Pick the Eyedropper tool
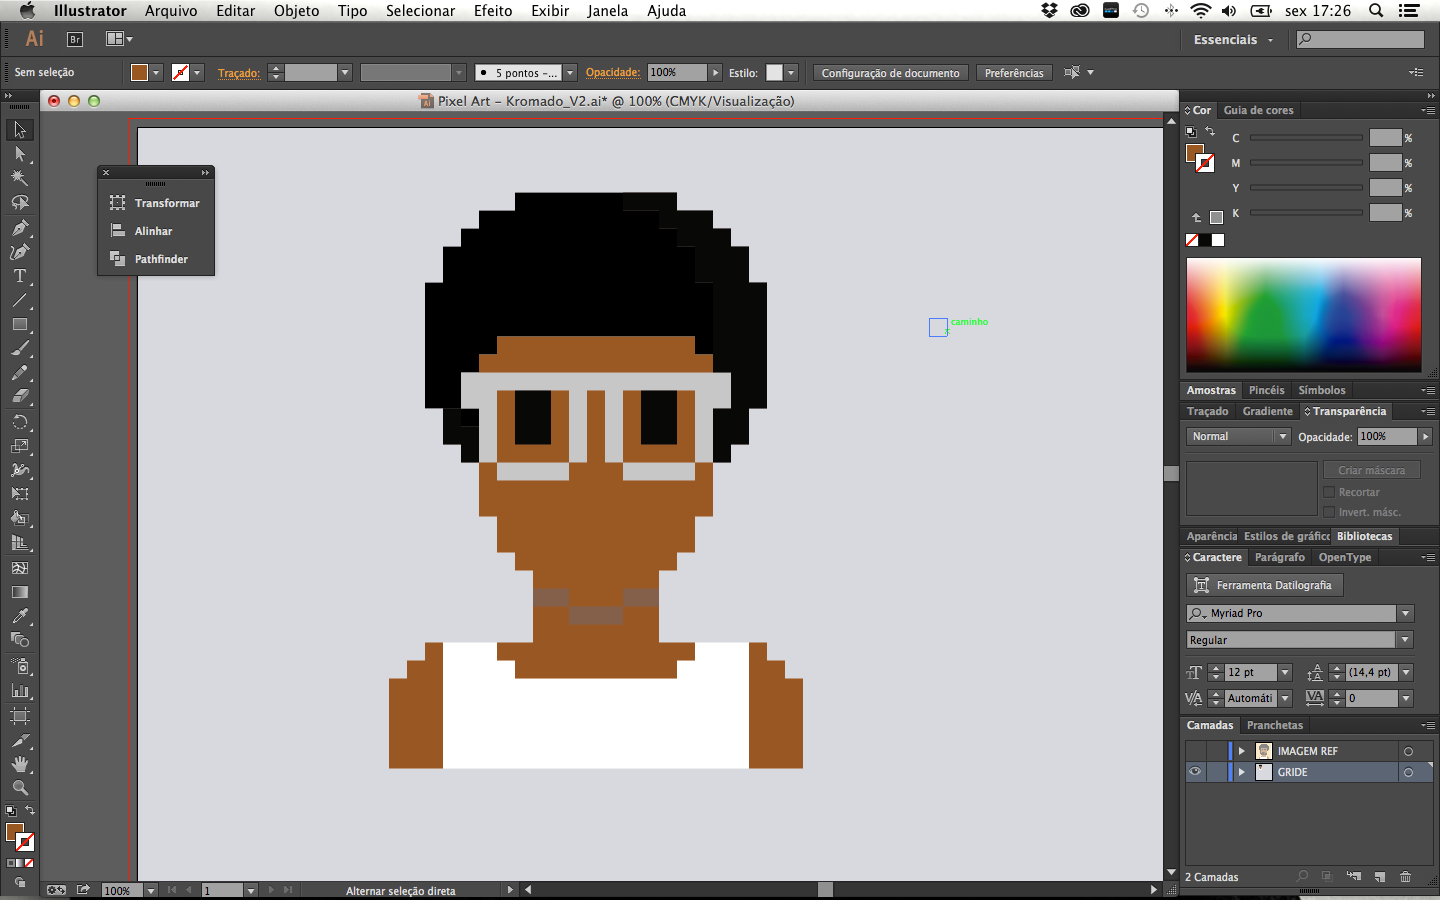 tap(19, 616)
